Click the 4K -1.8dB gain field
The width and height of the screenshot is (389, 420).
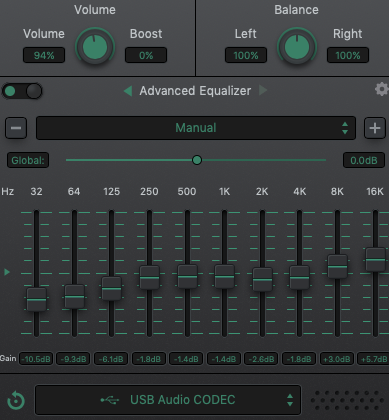(299, 359)
